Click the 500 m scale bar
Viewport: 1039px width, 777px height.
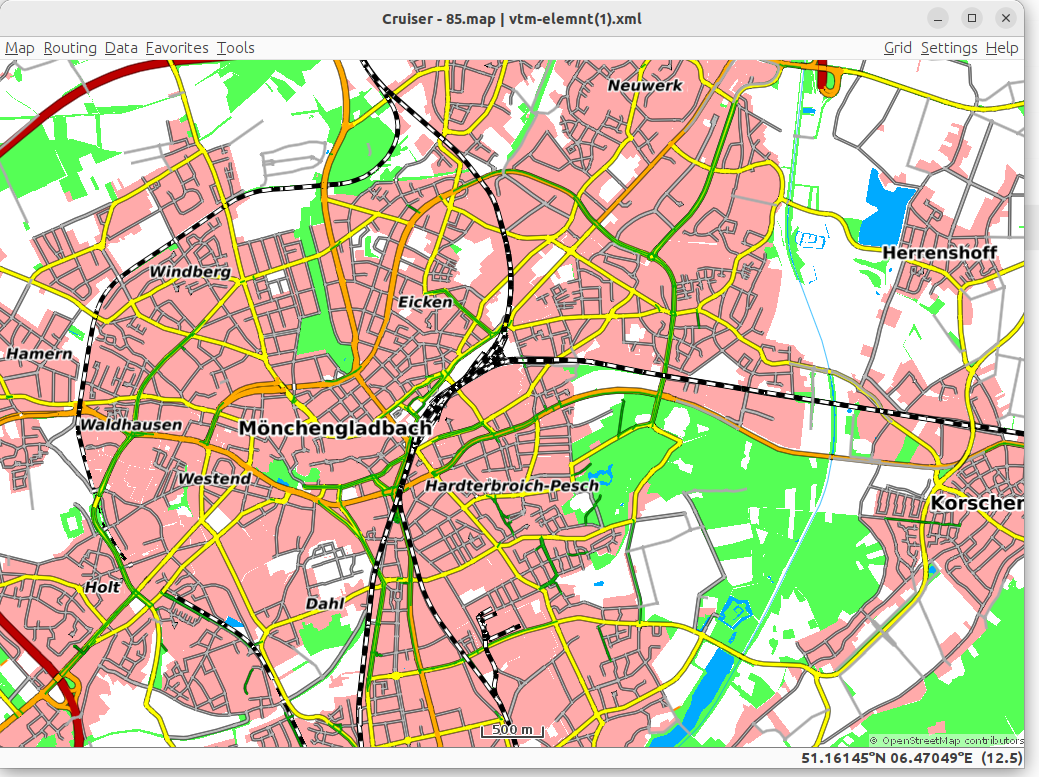512,731
